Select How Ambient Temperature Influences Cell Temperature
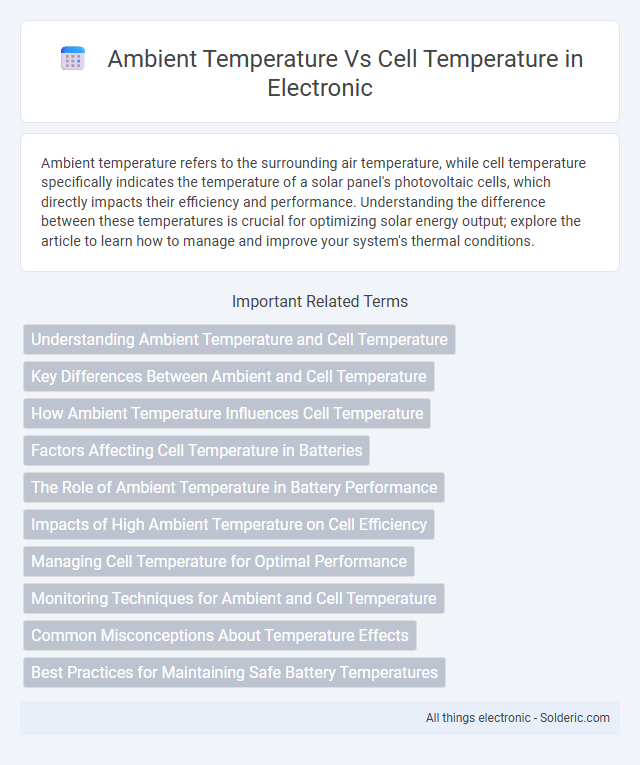 [227, 413]
